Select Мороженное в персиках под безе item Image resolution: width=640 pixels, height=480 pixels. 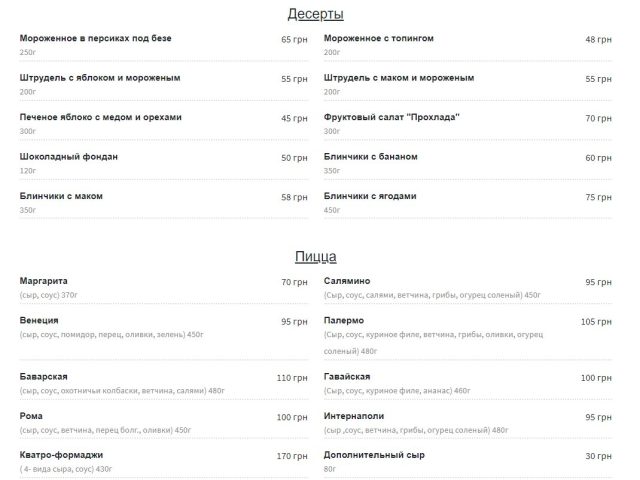(x=96, y=38)
